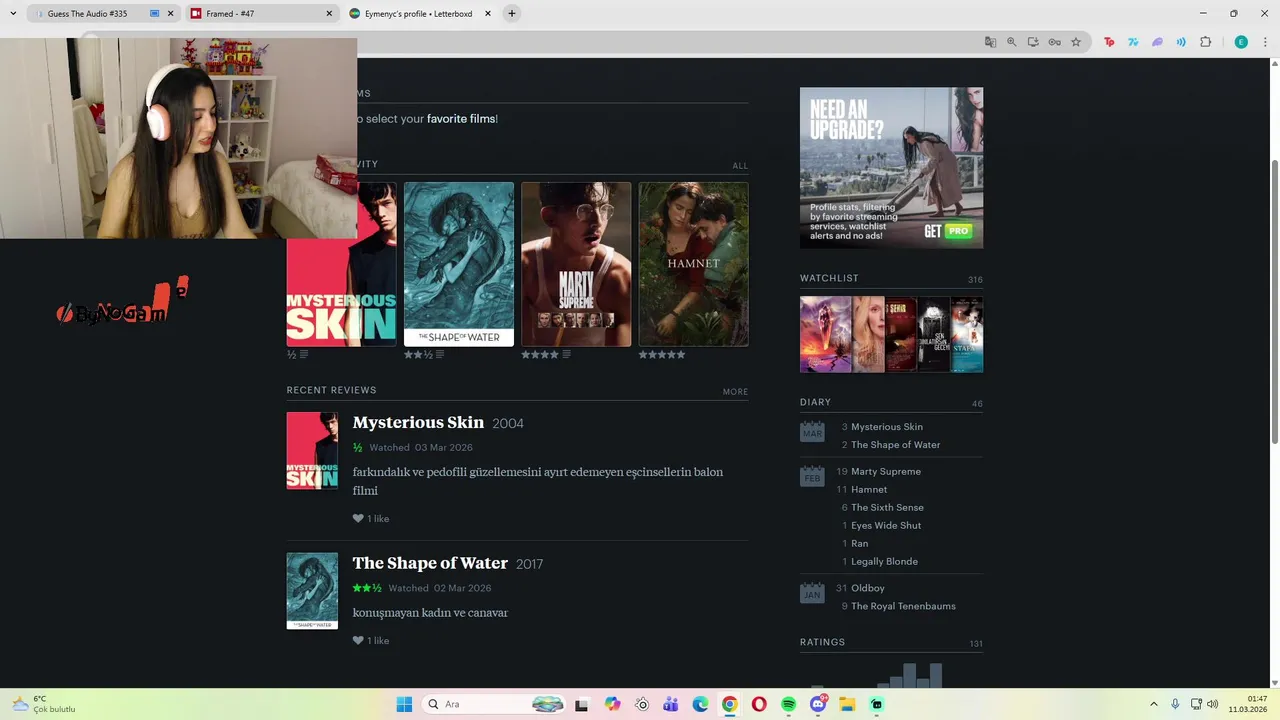Open the translate page icon in address bar
The height and width of the screenshot is (720, 1280).
[990, 42]
